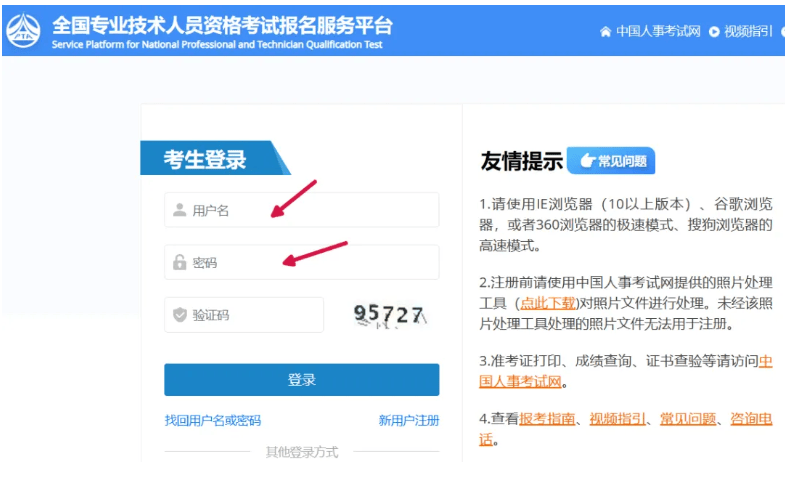Focus the 验证码 input field

click(x=244, y=315)
